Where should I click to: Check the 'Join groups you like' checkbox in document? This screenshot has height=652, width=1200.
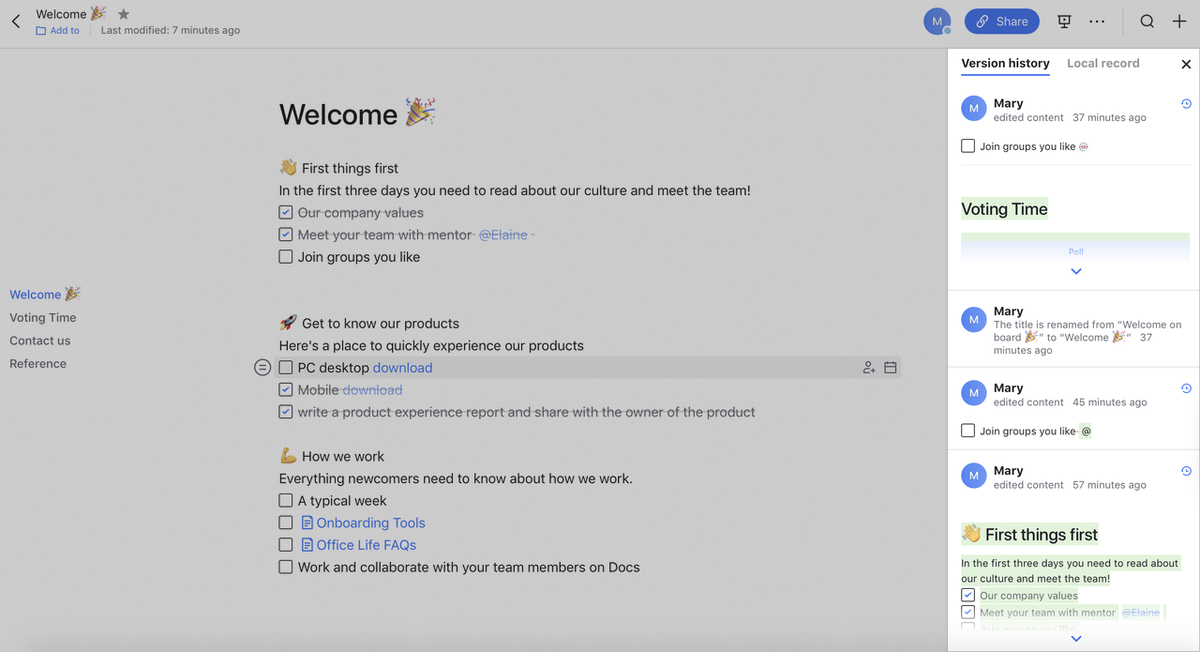(286, 257)
